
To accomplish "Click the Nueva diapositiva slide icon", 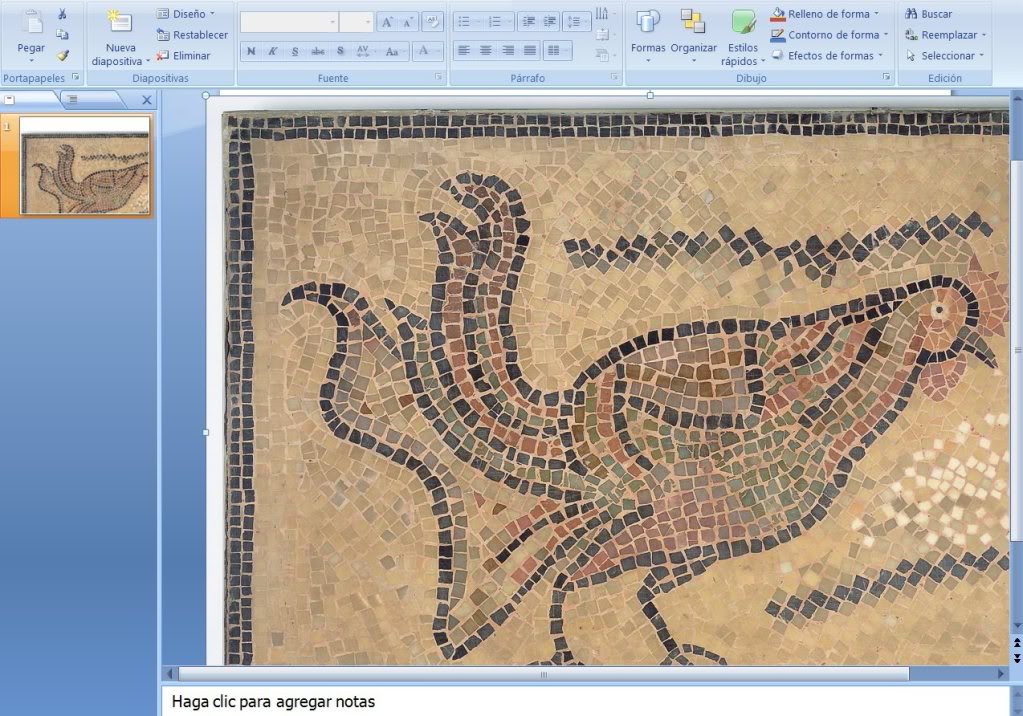I will tap(120, 22).
